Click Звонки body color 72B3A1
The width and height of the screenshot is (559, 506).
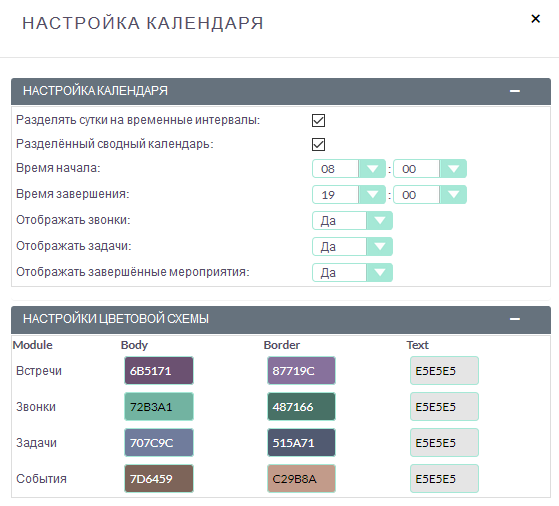[159, 407]
